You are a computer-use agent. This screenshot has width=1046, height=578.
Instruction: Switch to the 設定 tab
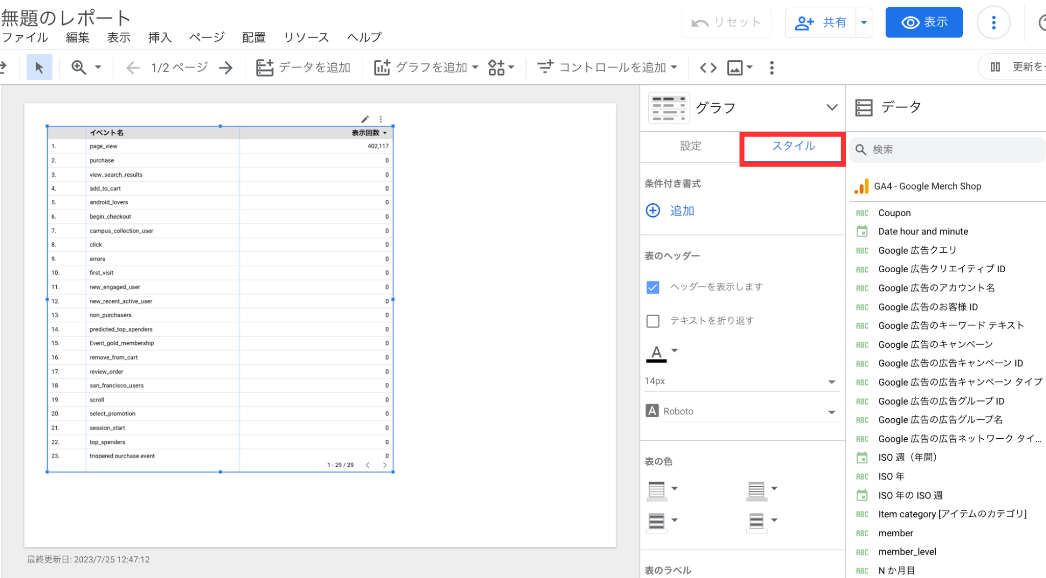[x=690, y=146]
